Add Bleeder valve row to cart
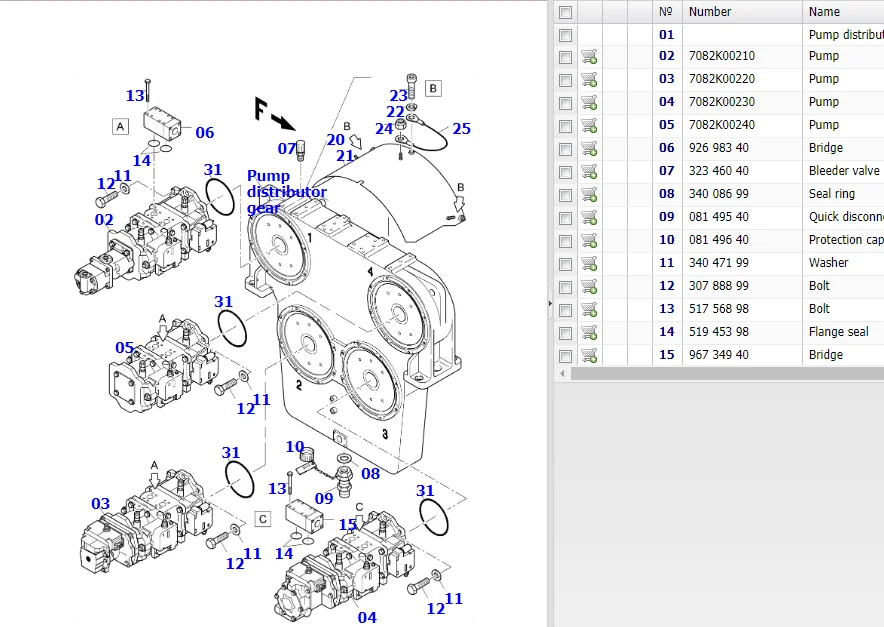 click(589, 171)
